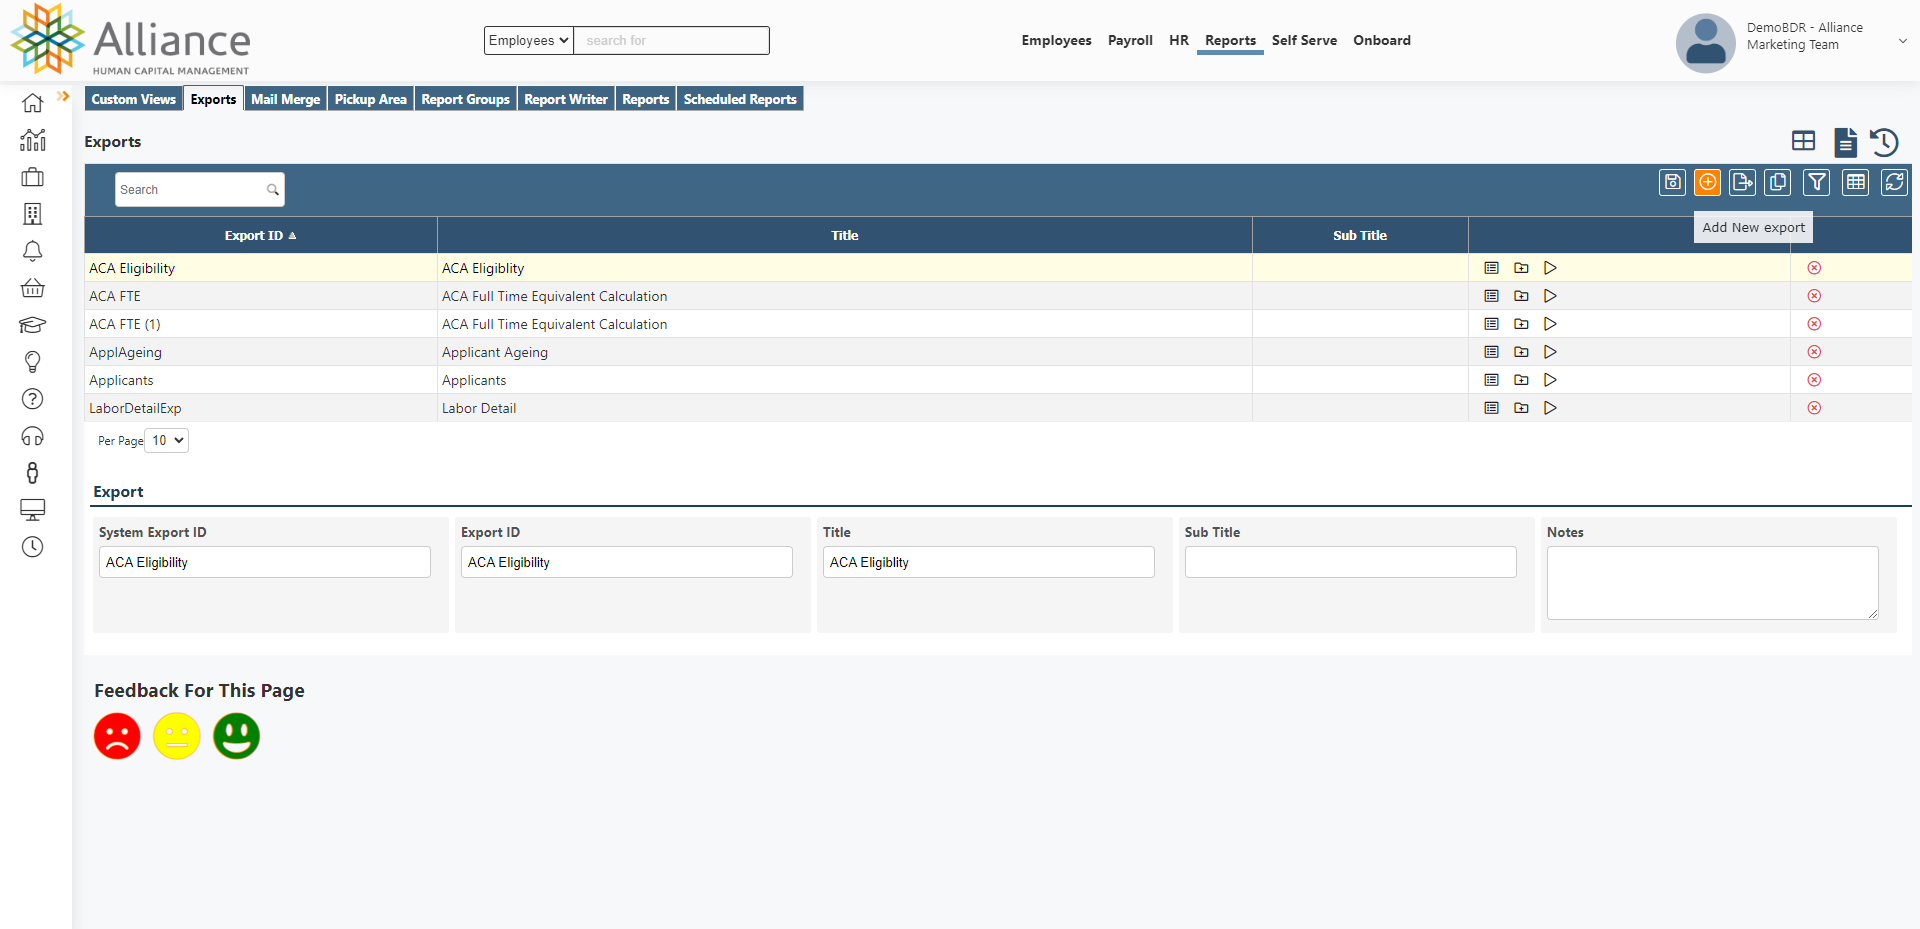Screen dimensions: 1920x929
Task: Click the user profile avatar
Action: pyautogui.click(x=1706, y=42)
